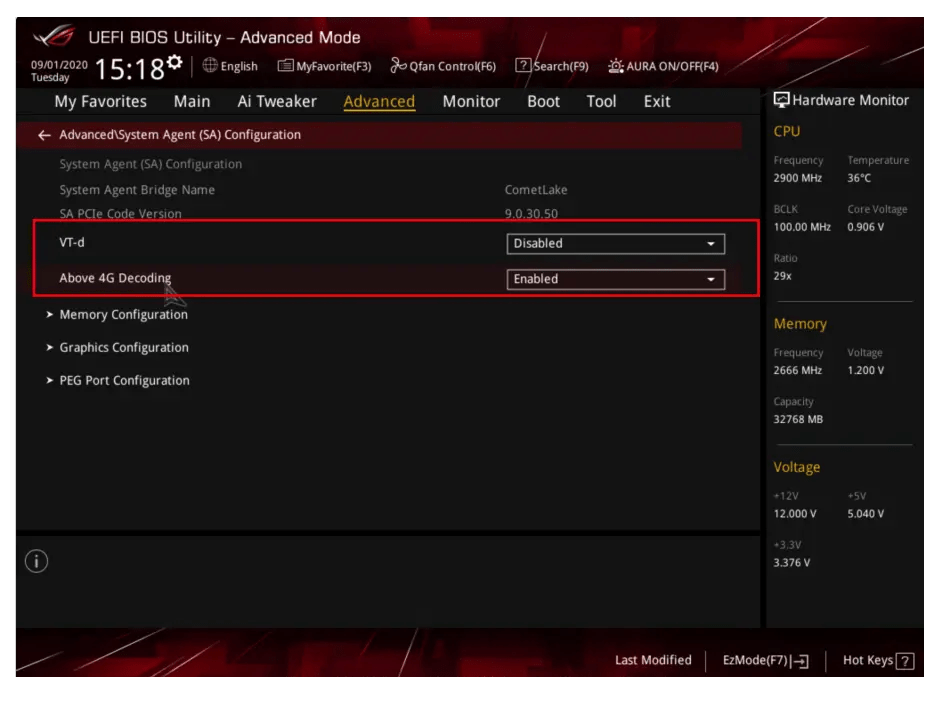Screen dimensions: 942x716
Task: Open MyFavorite(F3) shortcut
Action: tap(324, 66)
